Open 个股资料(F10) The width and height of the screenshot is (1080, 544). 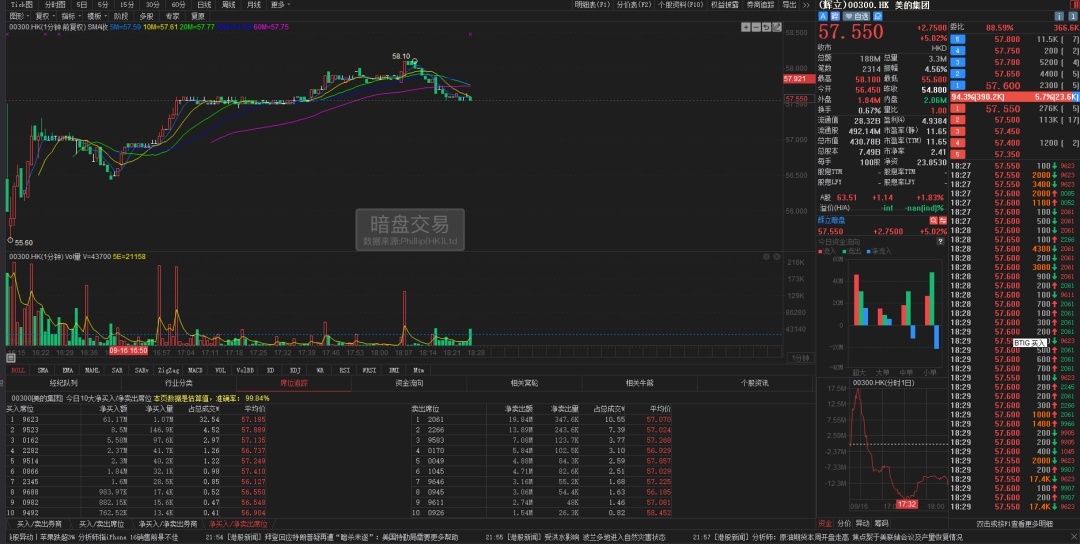[x=681, y=4]
